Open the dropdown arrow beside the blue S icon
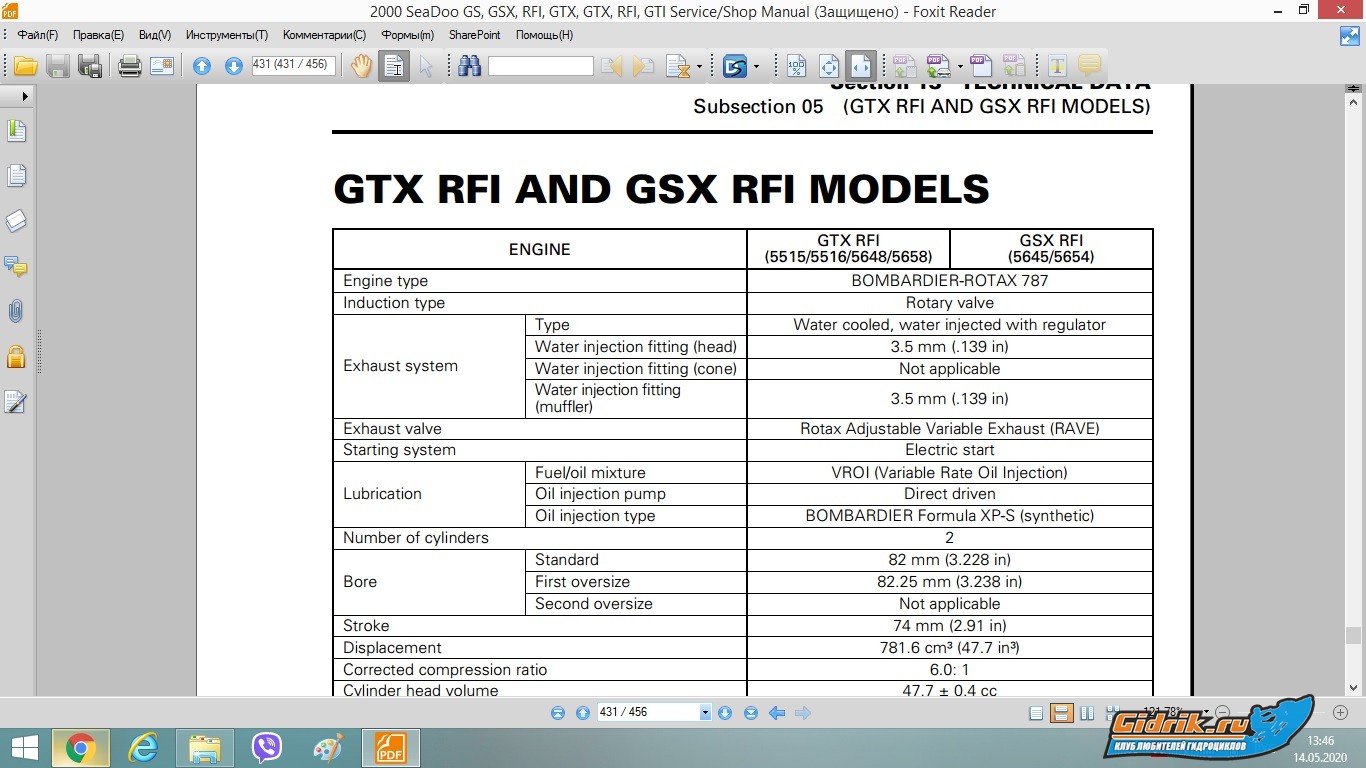Viewport: 1366px width, 768px height. point(757,67)
